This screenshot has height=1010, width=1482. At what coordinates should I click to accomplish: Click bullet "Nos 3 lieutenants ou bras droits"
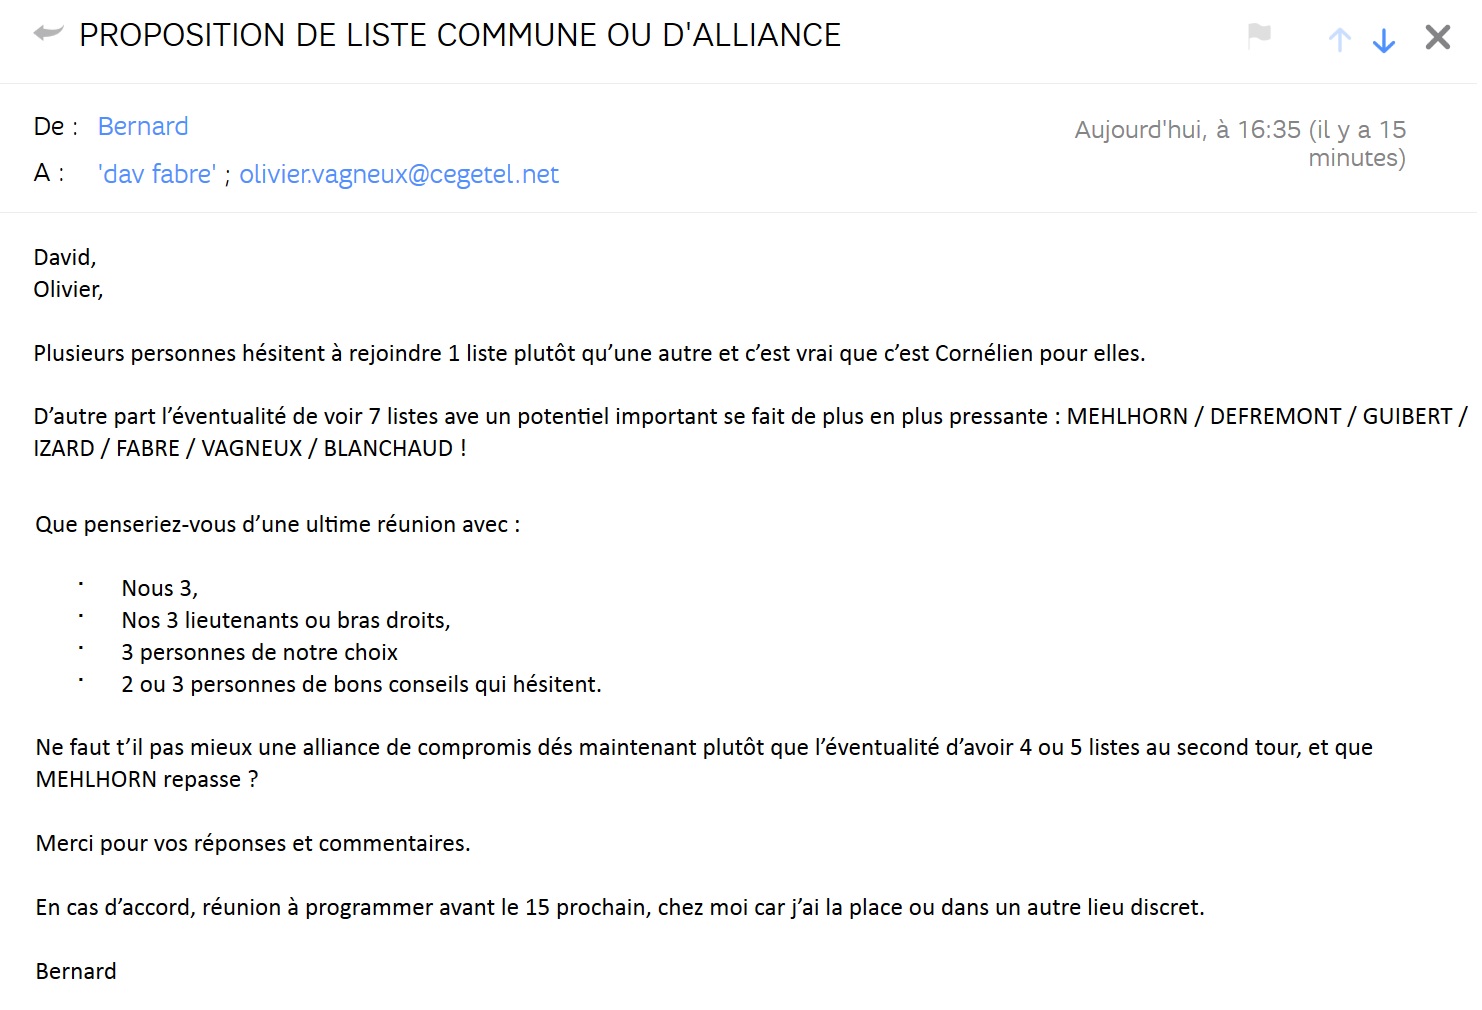286,620
